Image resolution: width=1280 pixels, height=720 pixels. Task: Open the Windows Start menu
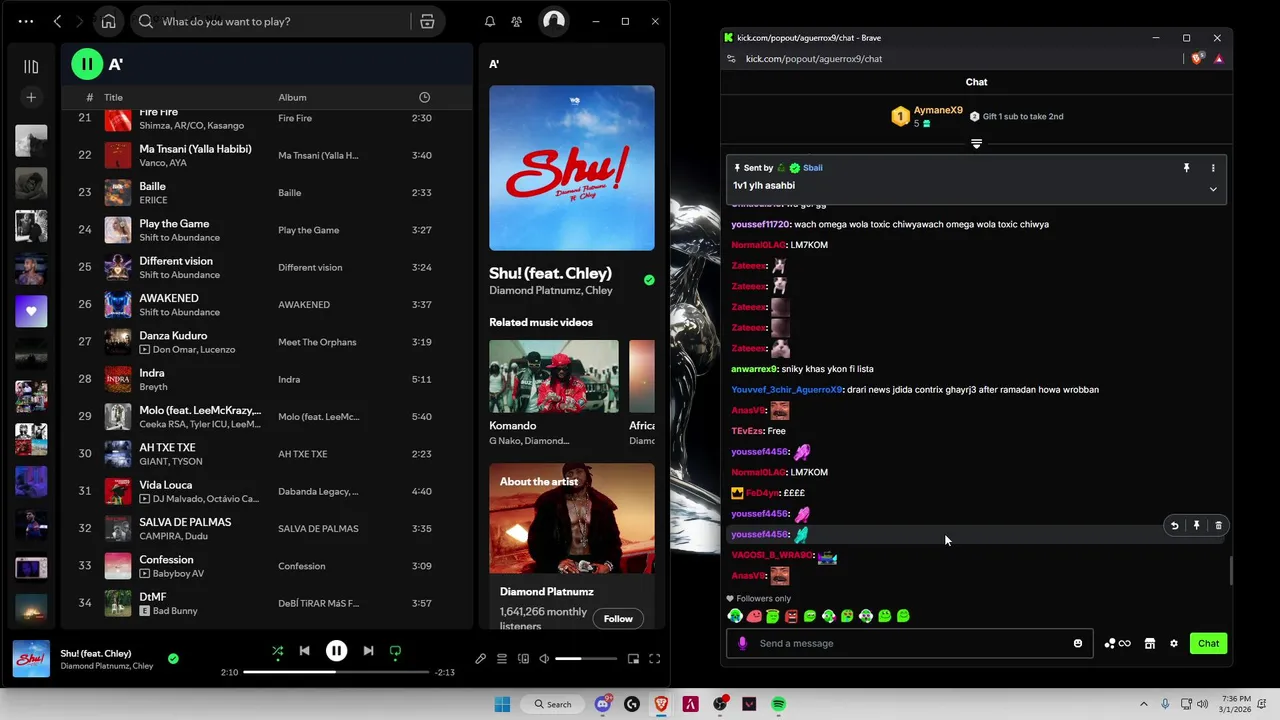point(502,704)
